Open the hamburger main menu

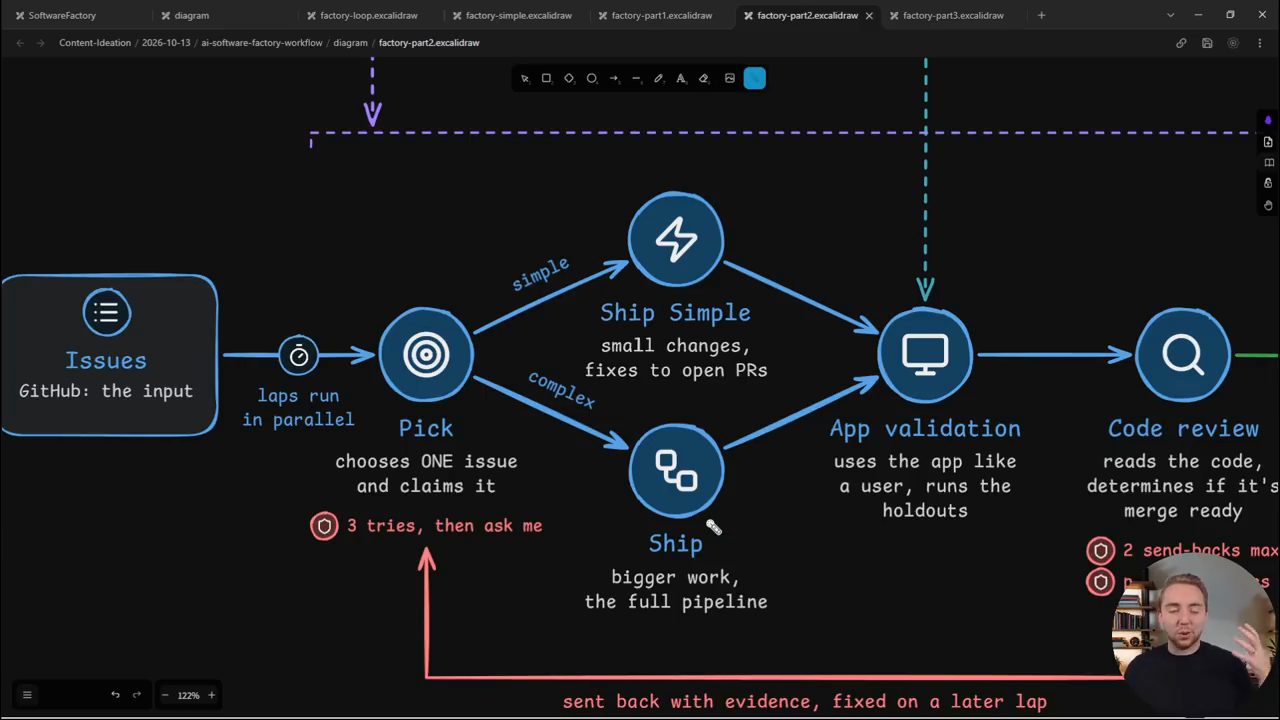point(27,695)
